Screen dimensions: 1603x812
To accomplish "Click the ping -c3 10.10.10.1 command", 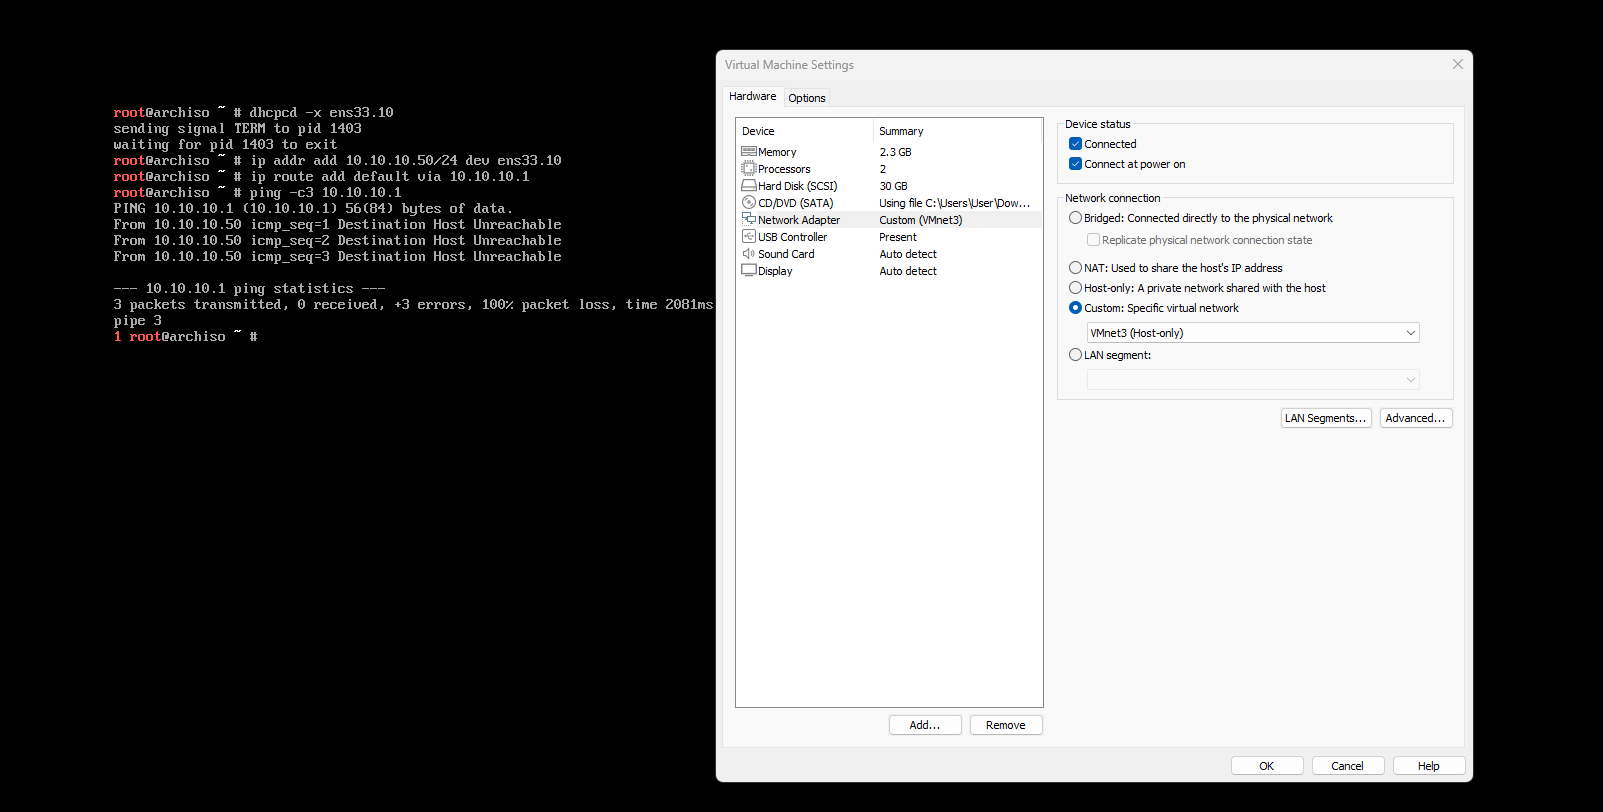I will (x=257, y=193).
